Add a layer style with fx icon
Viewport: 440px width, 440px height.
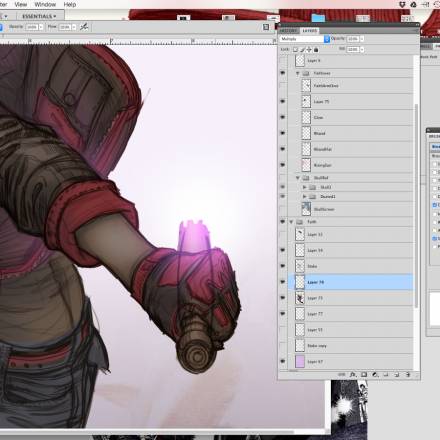click(353, 375)
